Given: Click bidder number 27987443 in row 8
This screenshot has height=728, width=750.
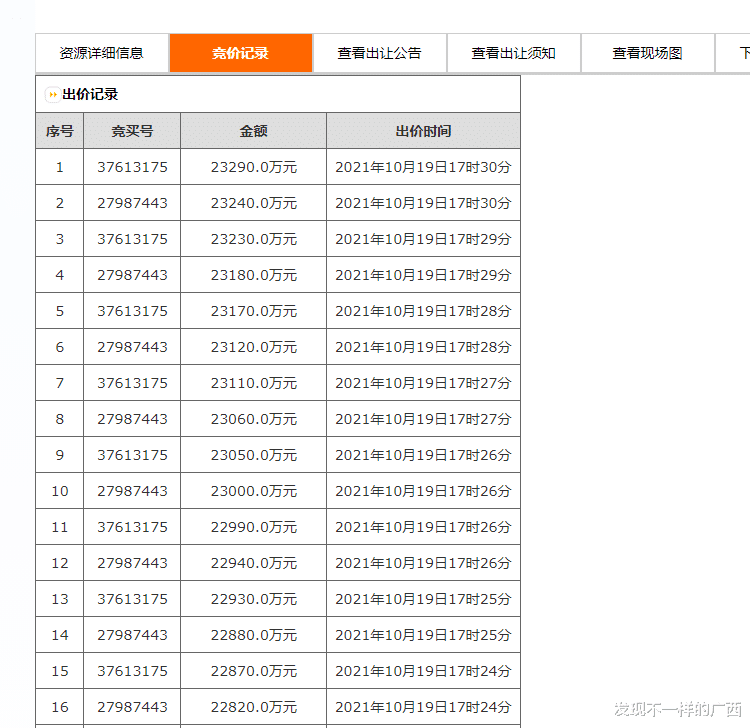Looking at the screenshot, I should tap(132, 419).
